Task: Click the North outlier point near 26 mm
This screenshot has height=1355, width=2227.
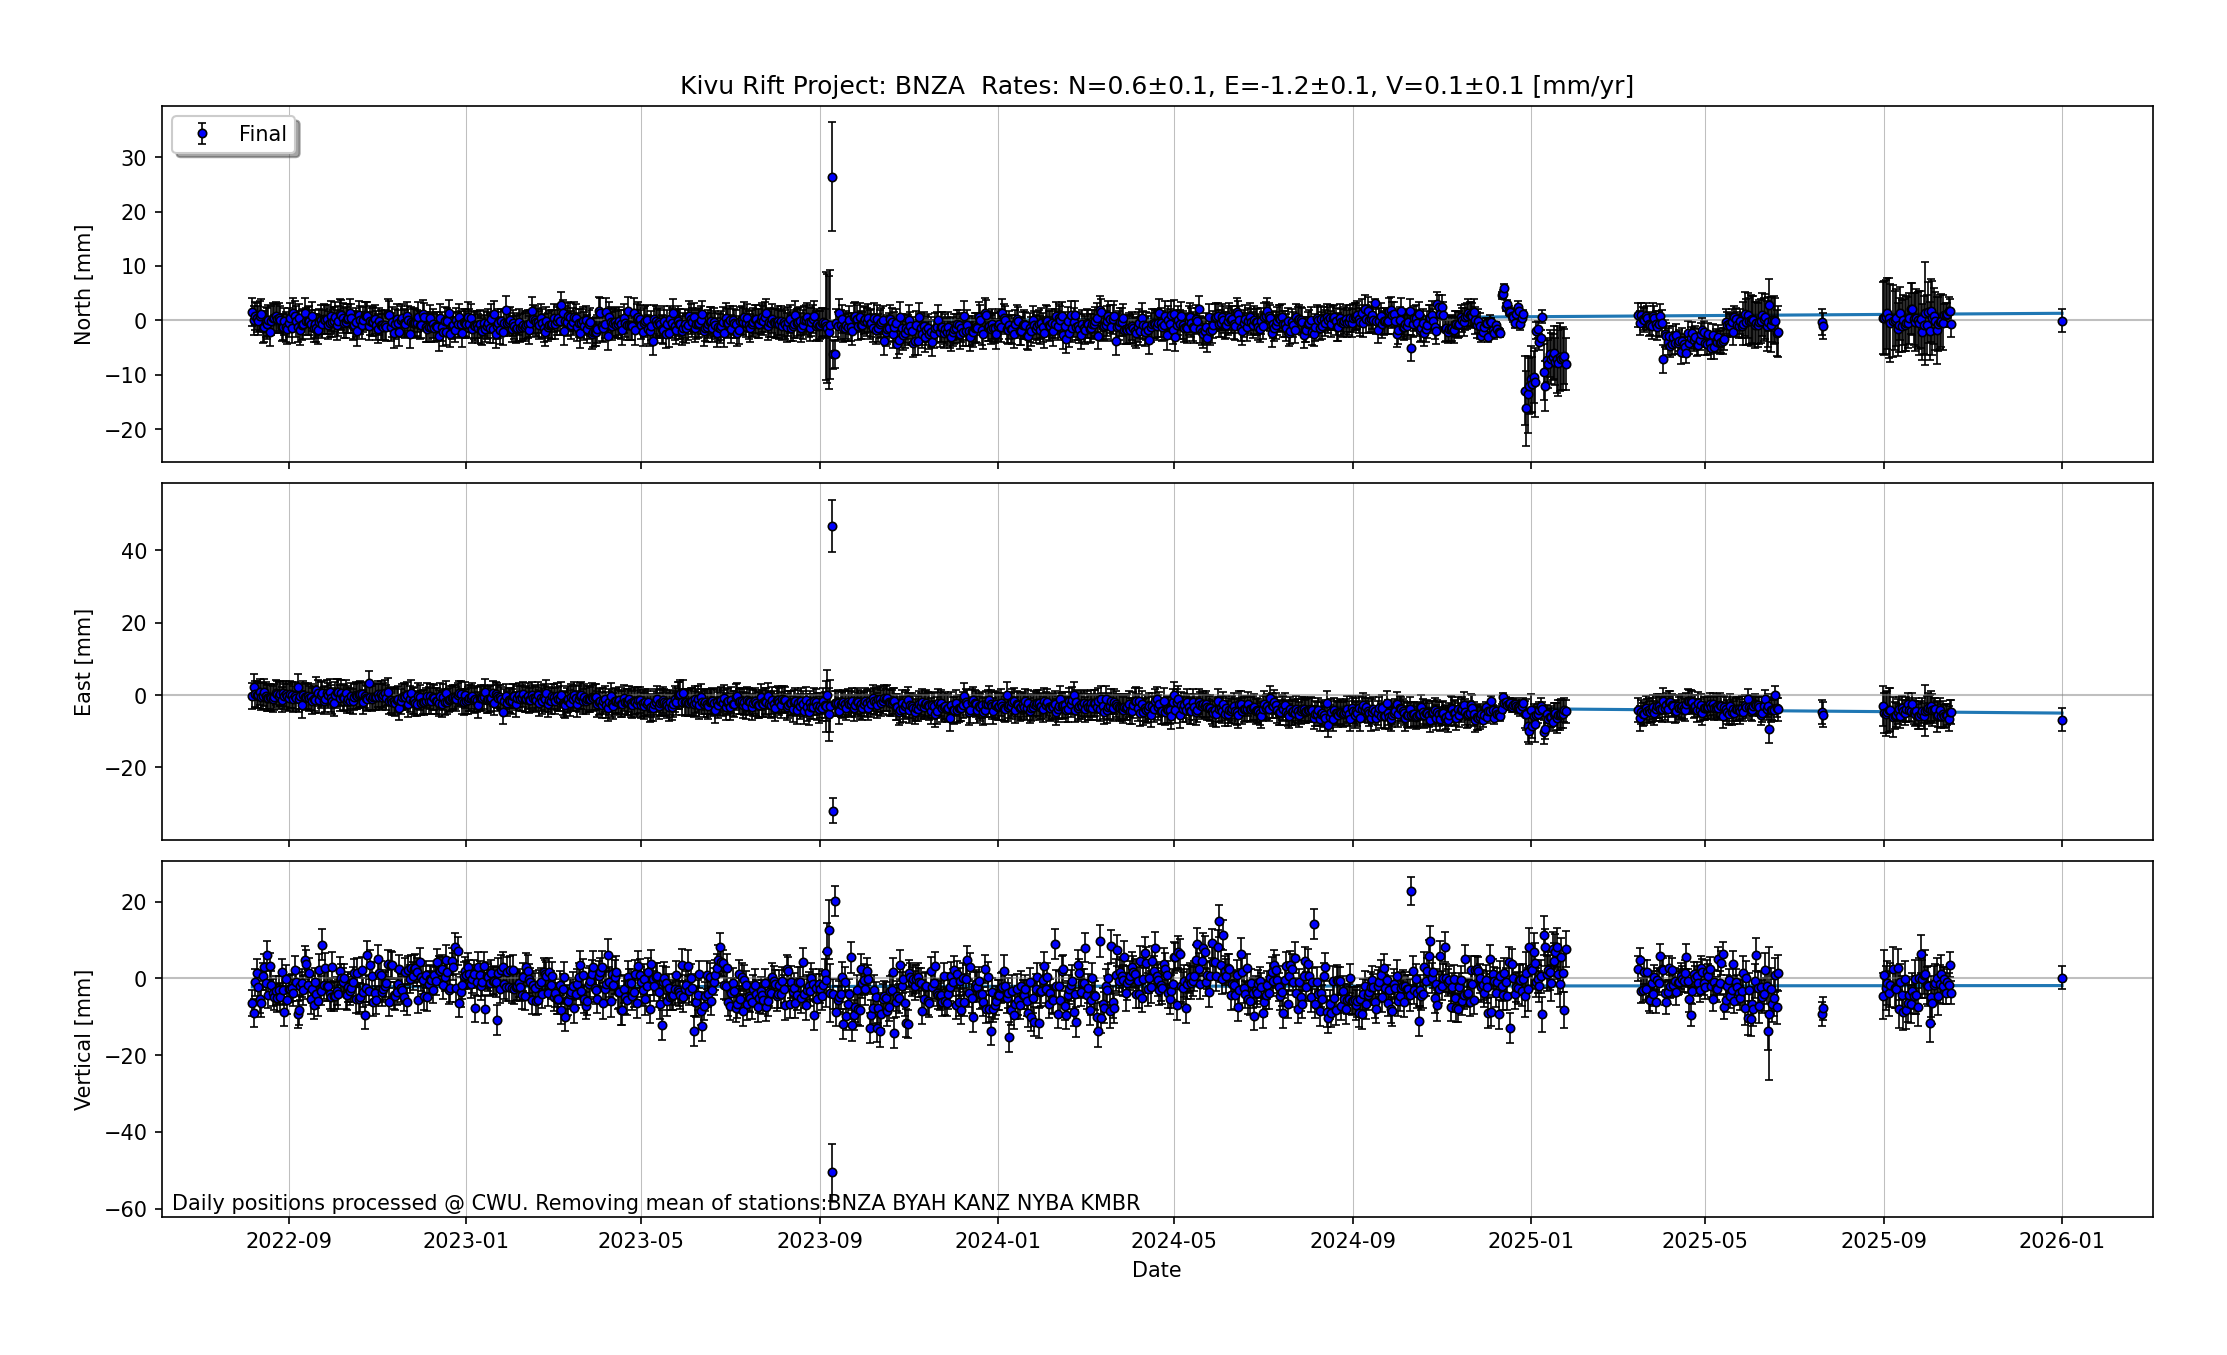Action: [x=832, y=178]
